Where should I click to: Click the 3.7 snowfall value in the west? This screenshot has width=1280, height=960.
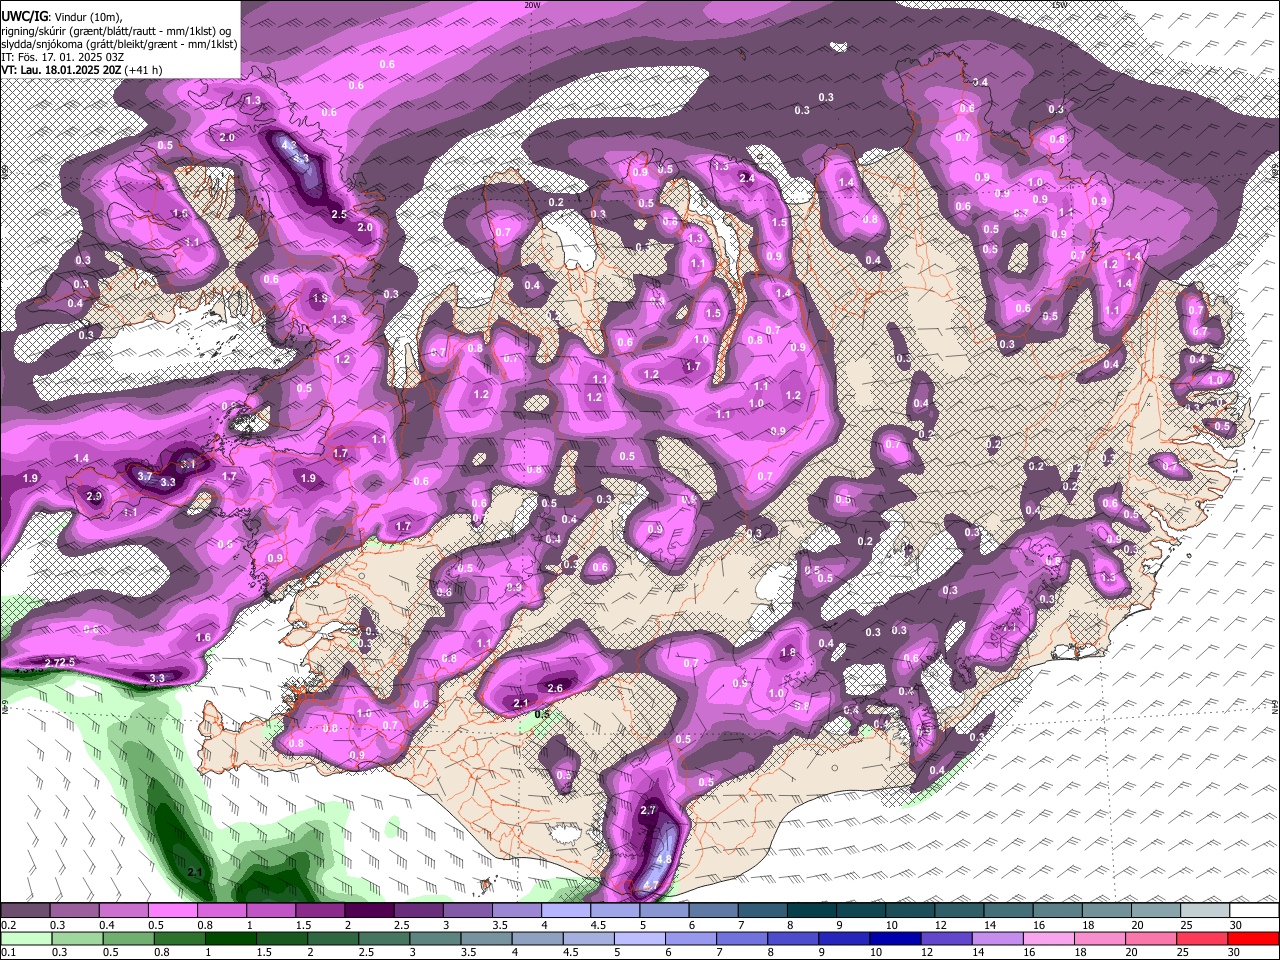145,477
